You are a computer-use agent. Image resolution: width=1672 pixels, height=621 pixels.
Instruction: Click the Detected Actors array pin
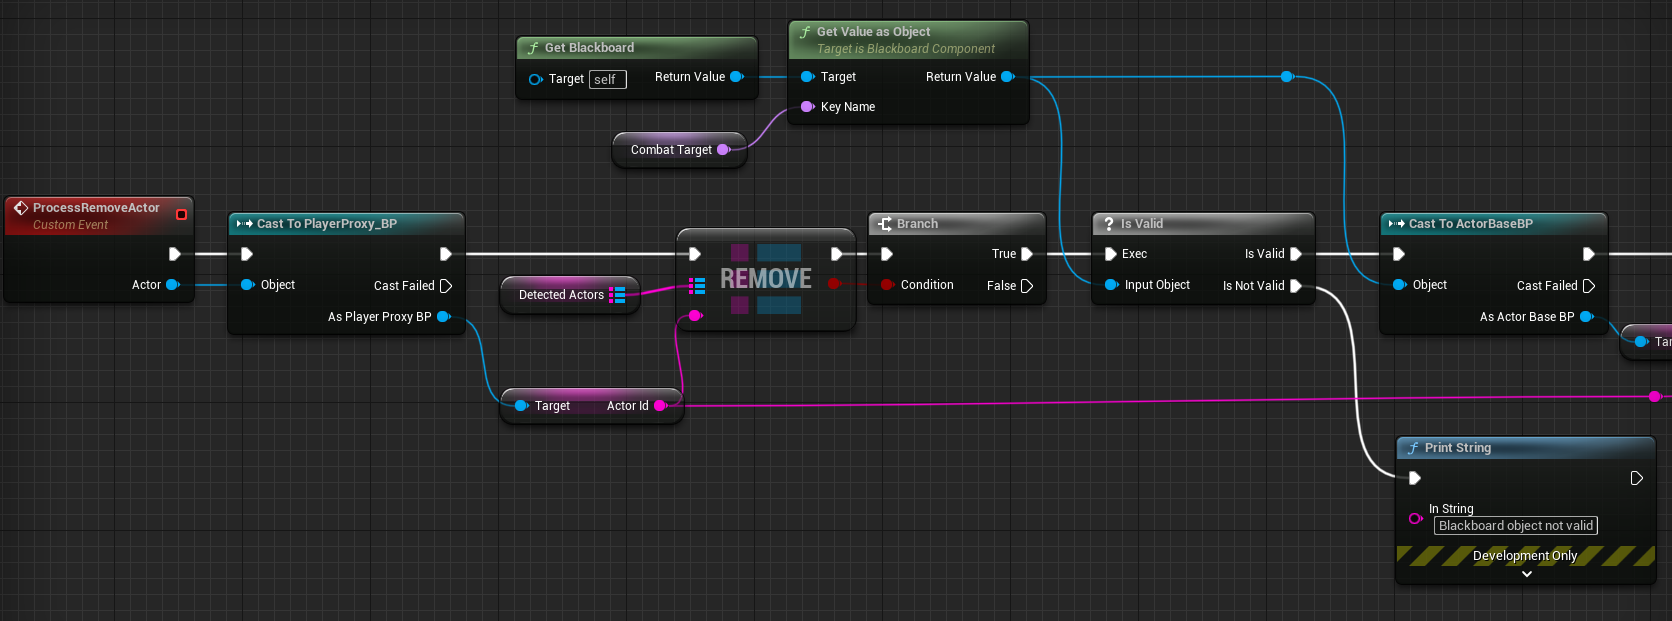point(617,295)
